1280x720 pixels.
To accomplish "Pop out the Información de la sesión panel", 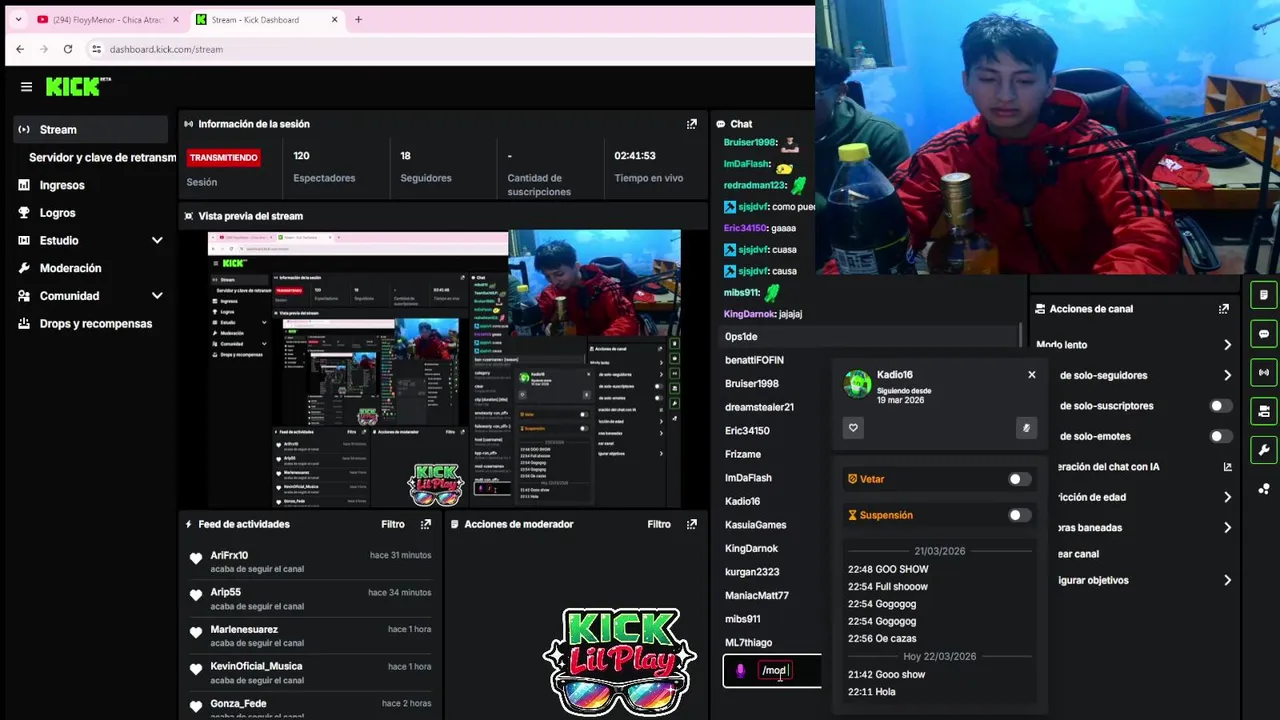I will coord(691,124).
